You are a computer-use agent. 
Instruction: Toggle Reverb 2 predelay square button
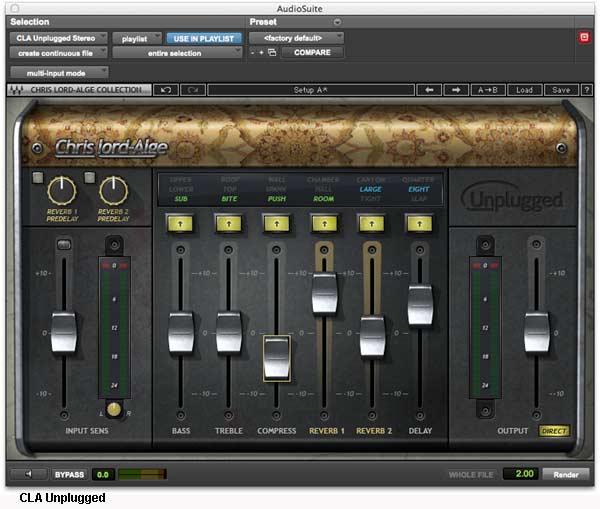[x=90, y=177]
